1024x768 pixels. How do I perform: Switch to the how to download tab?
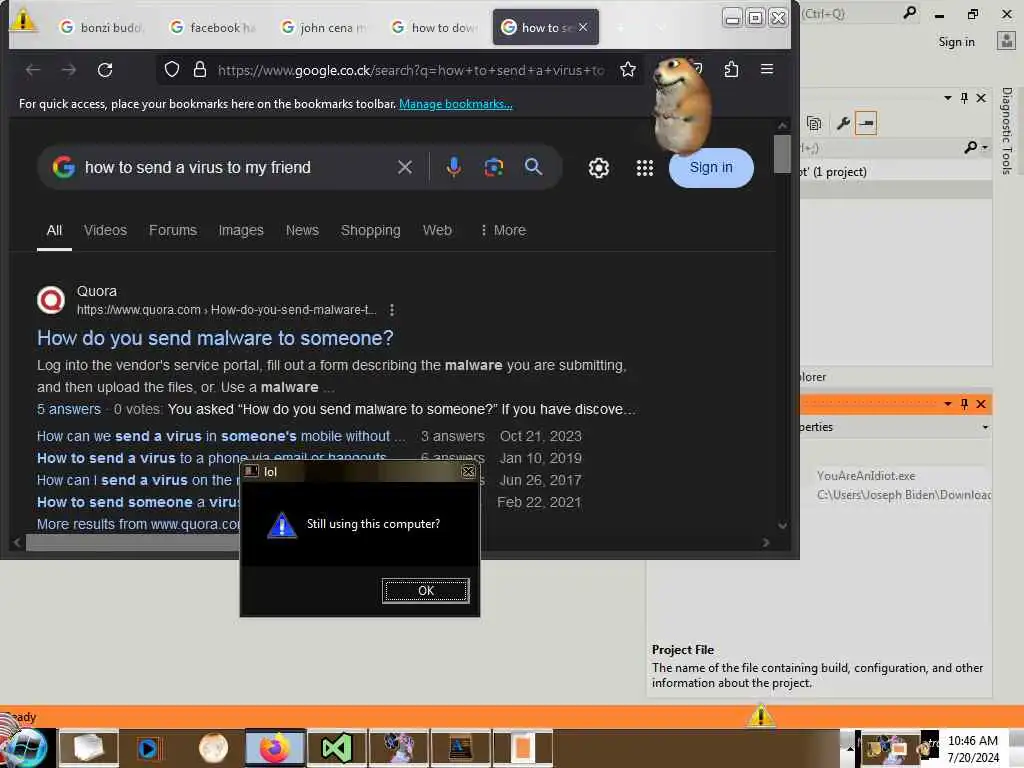coord(435,27)
